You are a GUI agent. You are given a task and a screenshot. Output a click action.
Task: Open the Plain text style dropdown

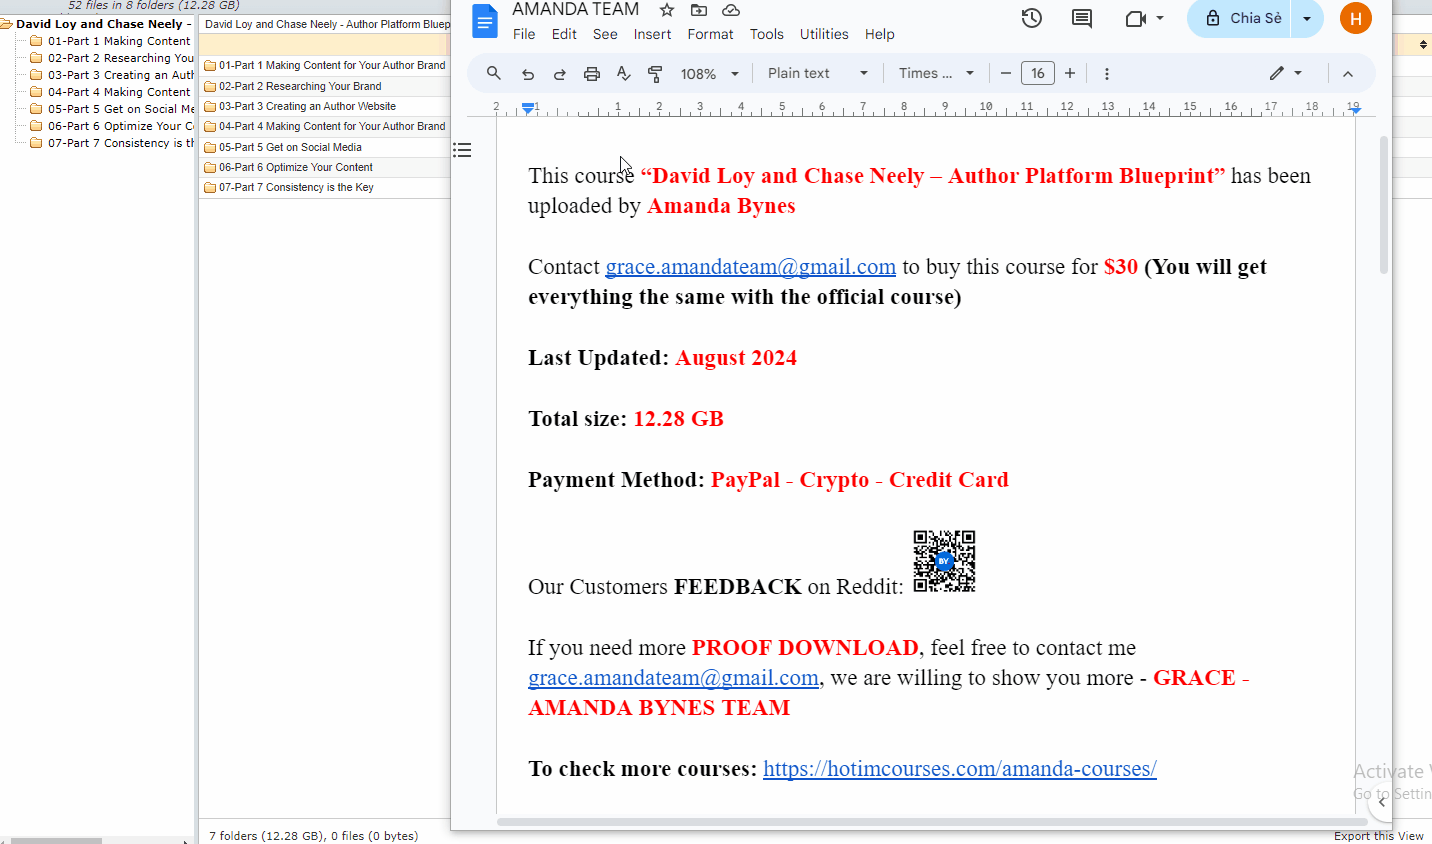(x=817, y=73)
